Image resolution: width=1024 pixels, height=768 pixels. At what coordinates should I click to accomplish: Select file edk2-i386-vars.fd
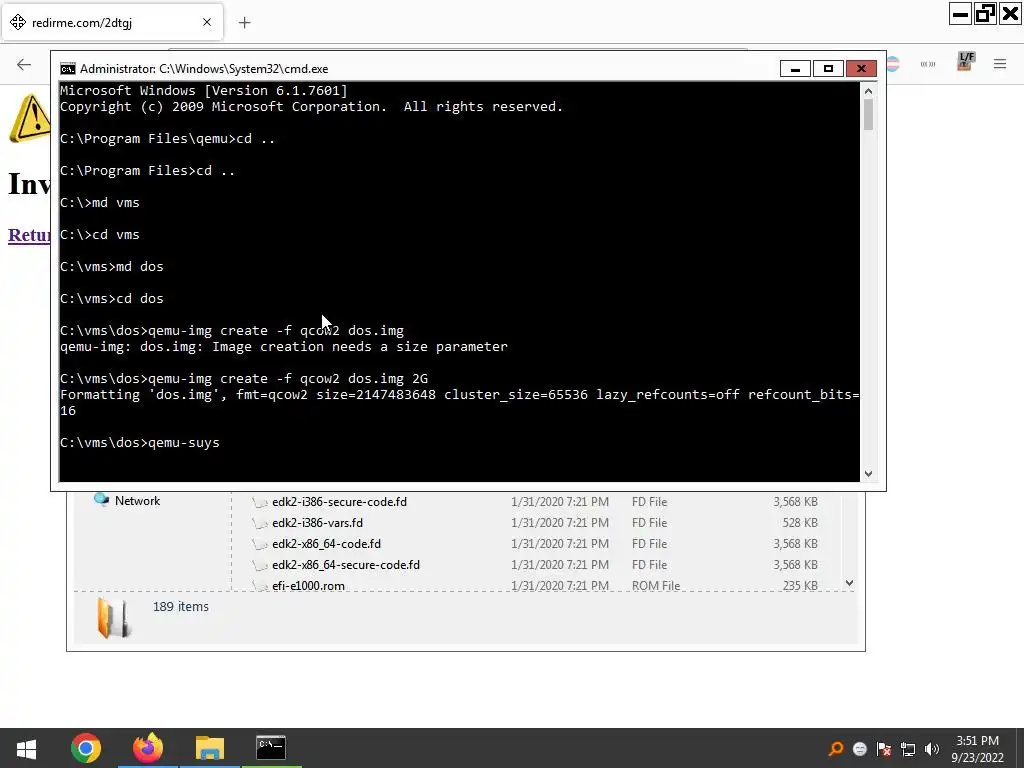[317, 523]
